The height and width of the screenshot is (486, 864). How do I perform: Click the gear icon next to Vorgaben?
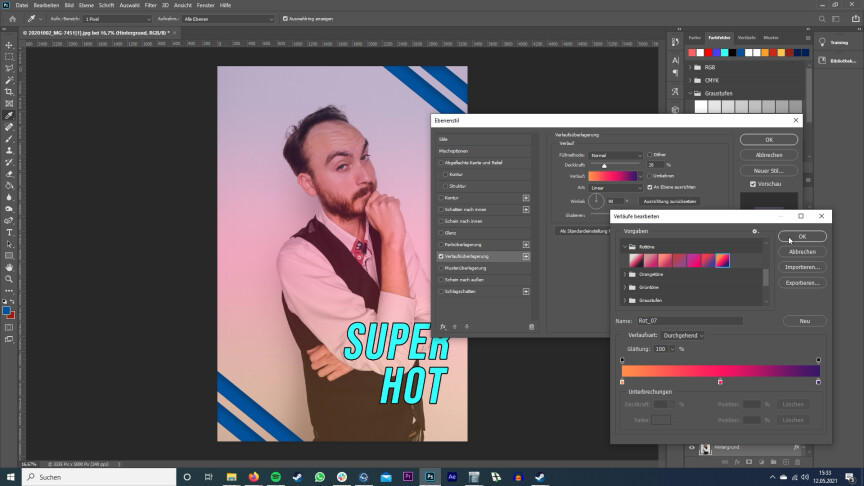(x=755, y=231)
